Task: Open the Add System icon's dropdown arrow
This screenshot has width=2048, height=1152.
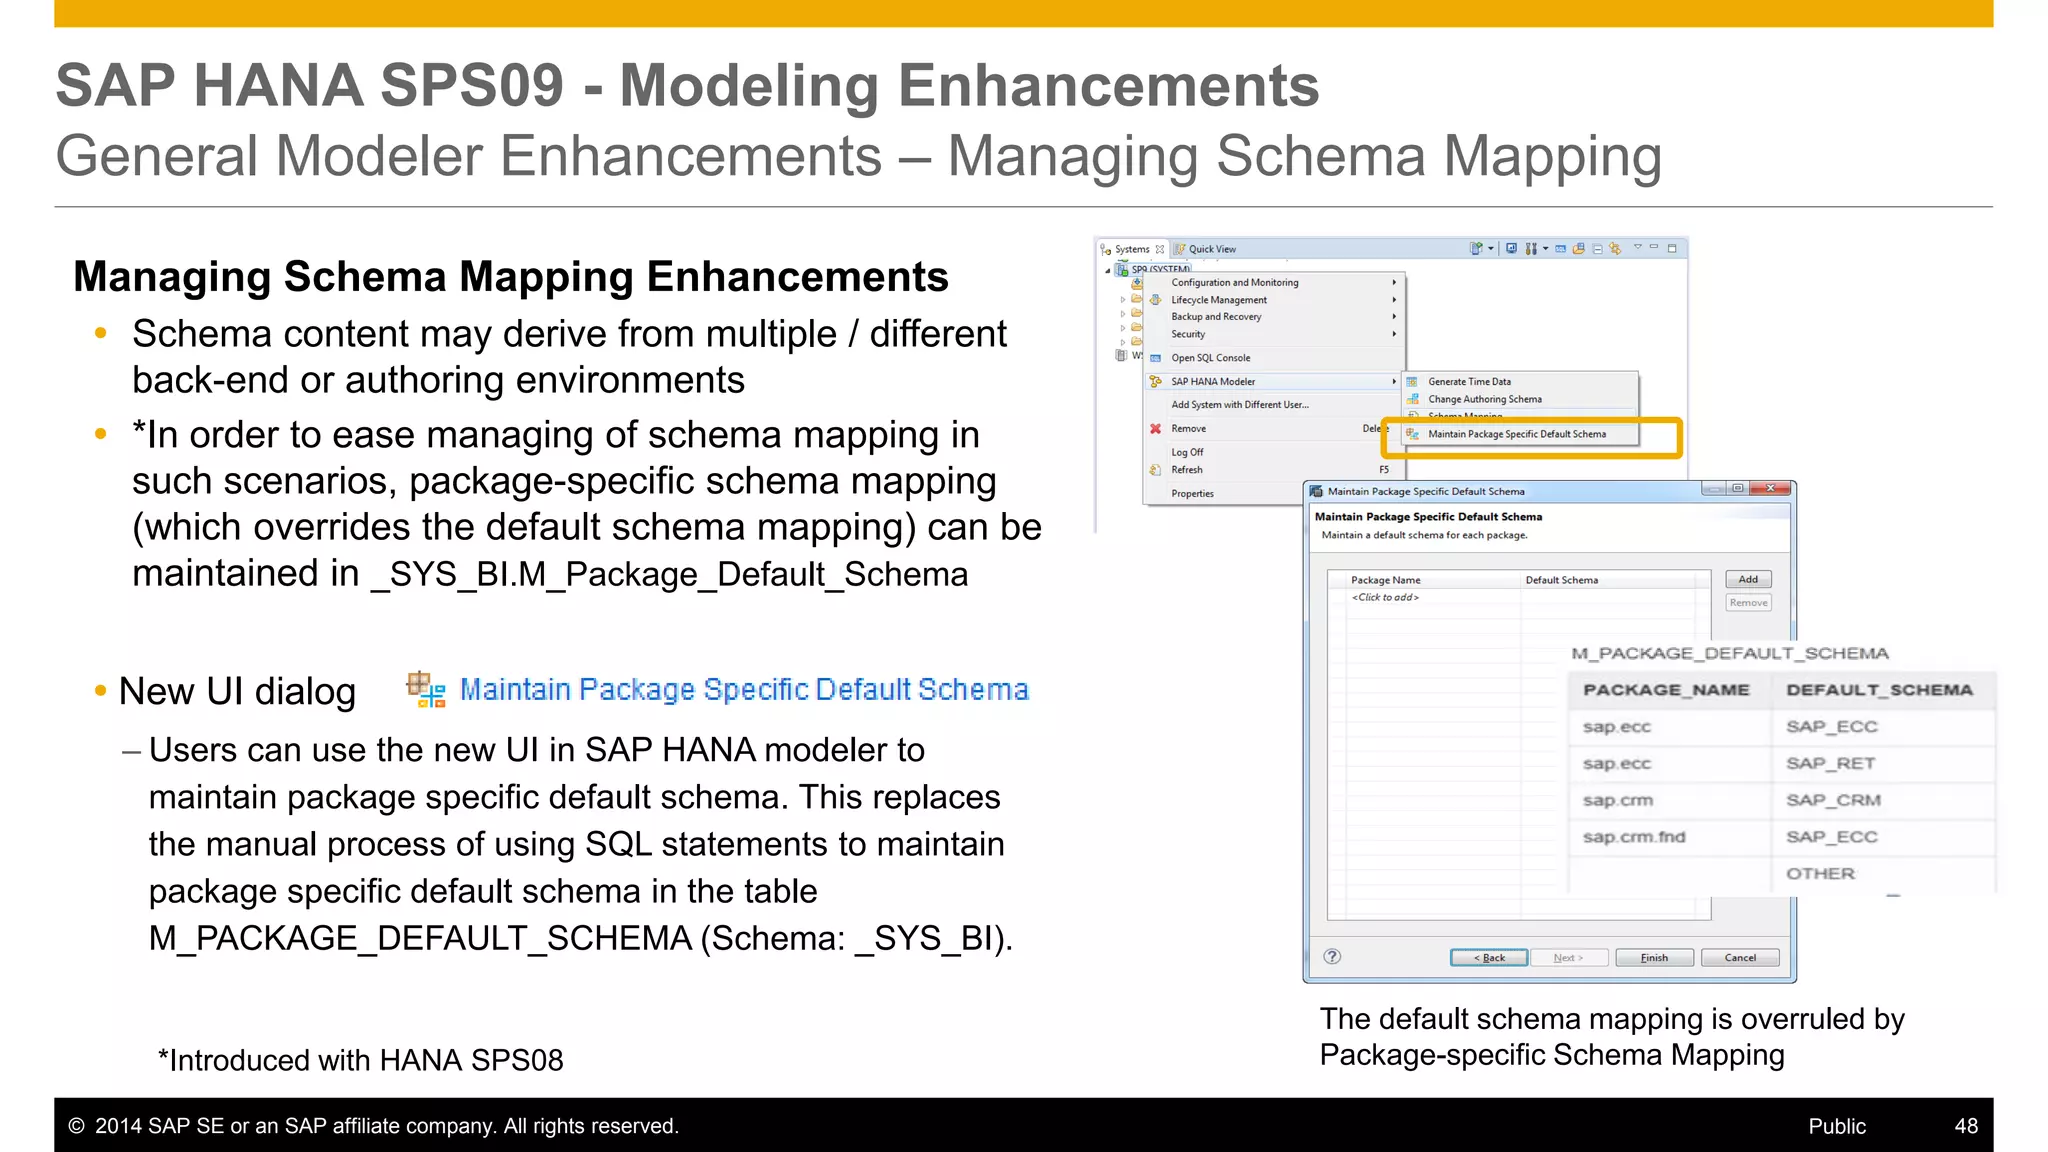Action: (x=1491, y=249)
